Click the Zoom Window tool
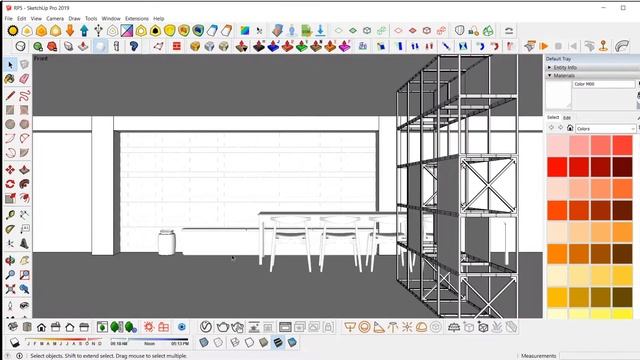 (x=24, y=275)
